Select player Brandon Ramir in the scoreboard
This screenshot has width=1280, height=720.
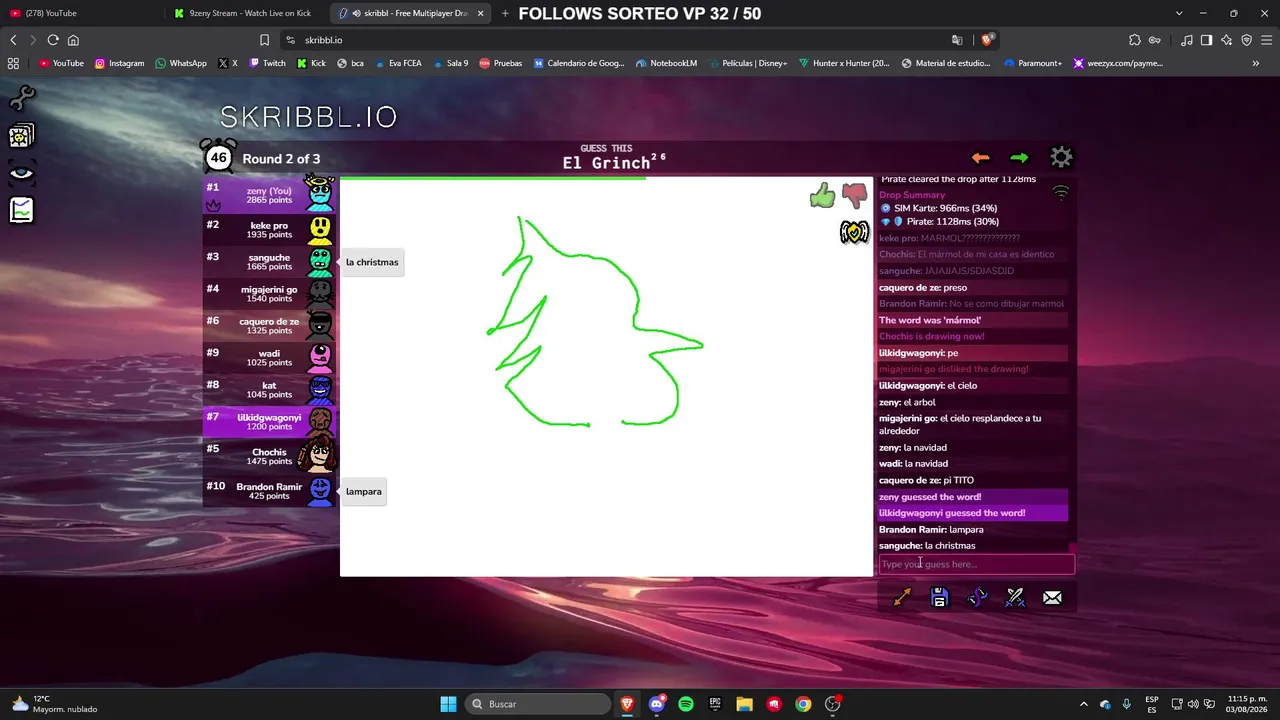click(x=270, y=491)
